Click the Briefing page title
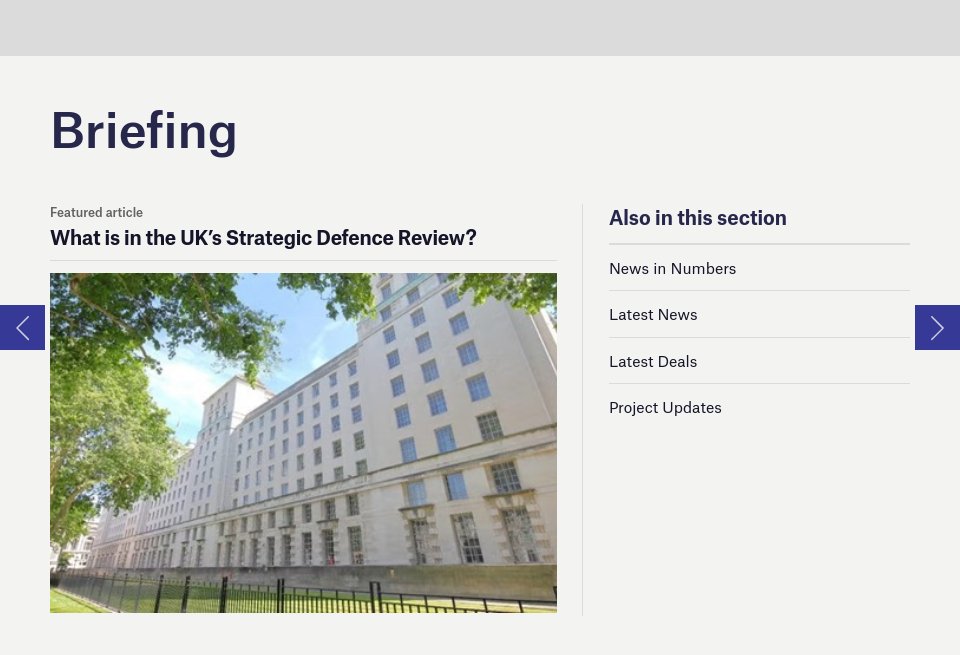Image resolution: width=960 pixels, height=655 pixels. click(x=144, y=130)
